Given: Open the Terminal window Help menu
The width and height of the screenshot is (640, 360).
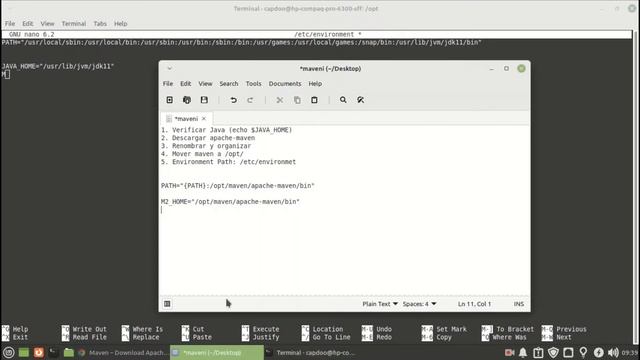Looking at the screenshot, I should 120,24.
